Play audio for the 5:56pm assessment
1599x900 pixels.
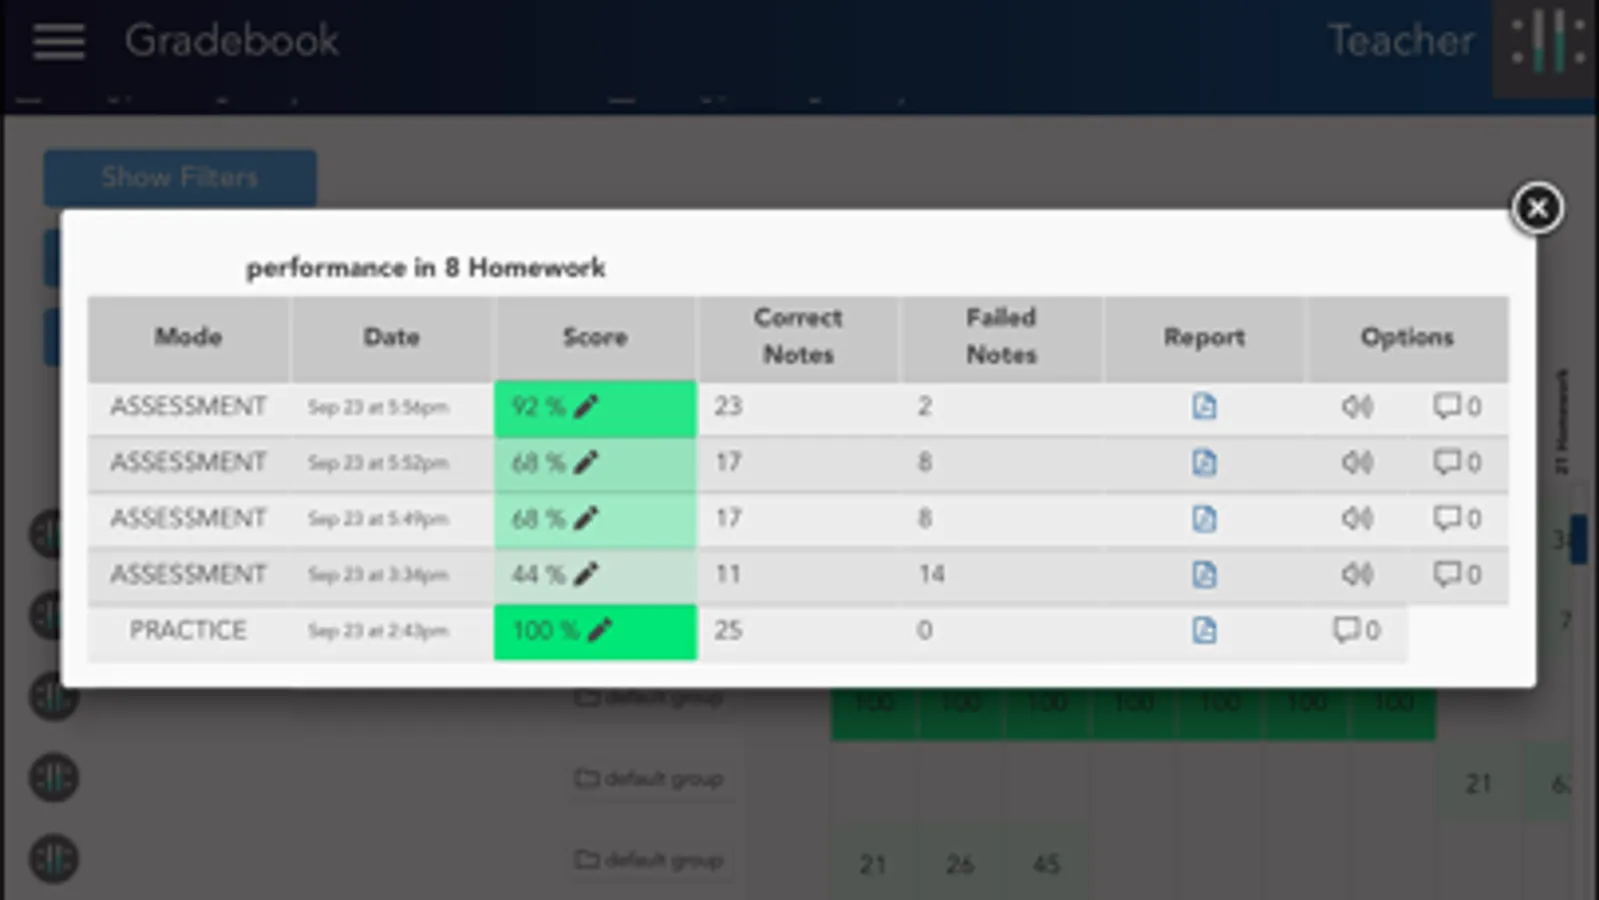[1357, 406]
